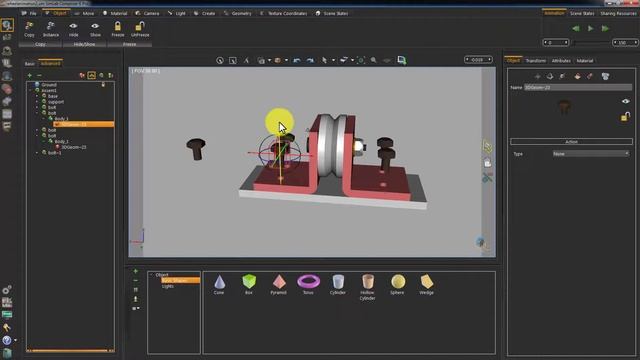Expand the base tree node
The height and width of the screenshot is (360, 640).
point(37,96)
